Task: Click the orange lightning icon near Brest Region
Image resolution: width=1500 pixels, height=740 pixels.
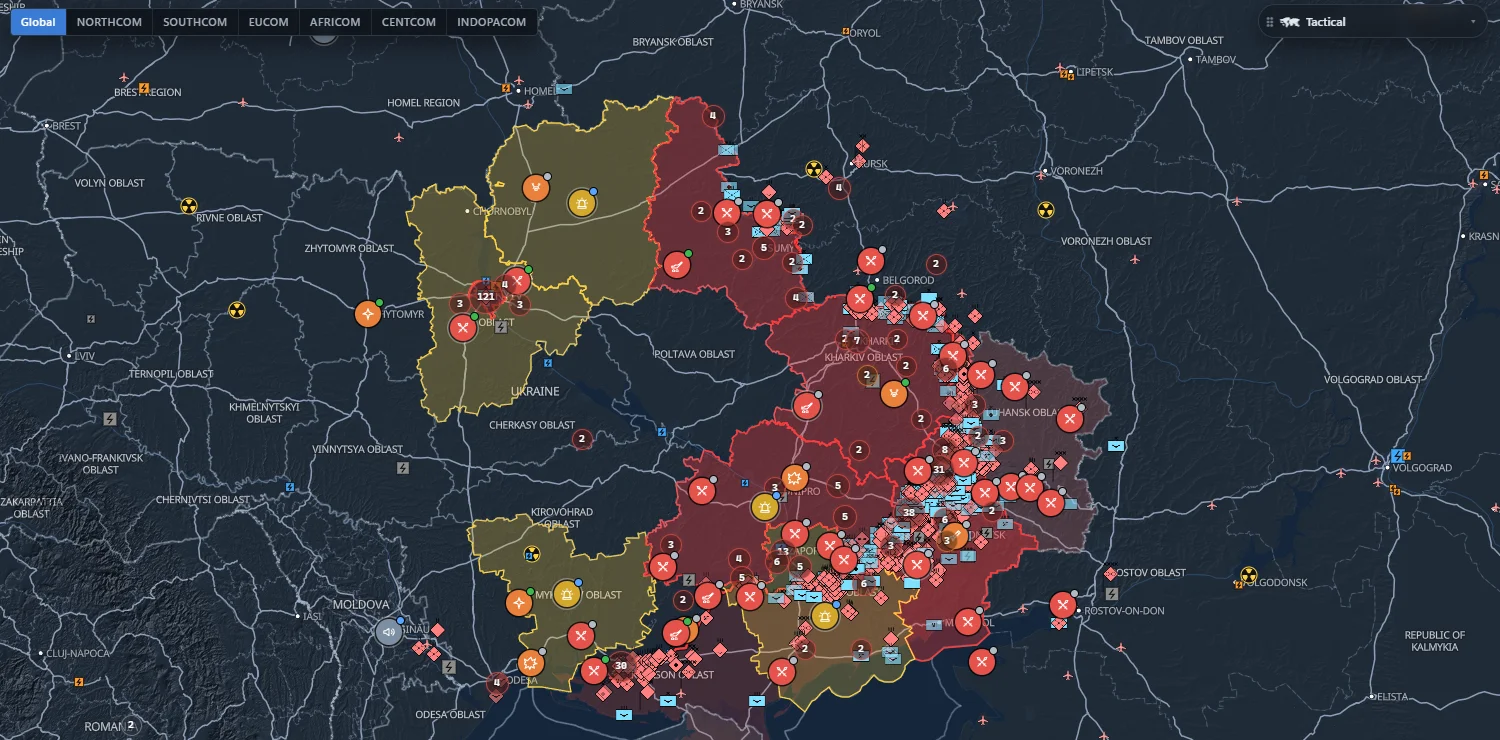Action: click(x=144, y=88)
